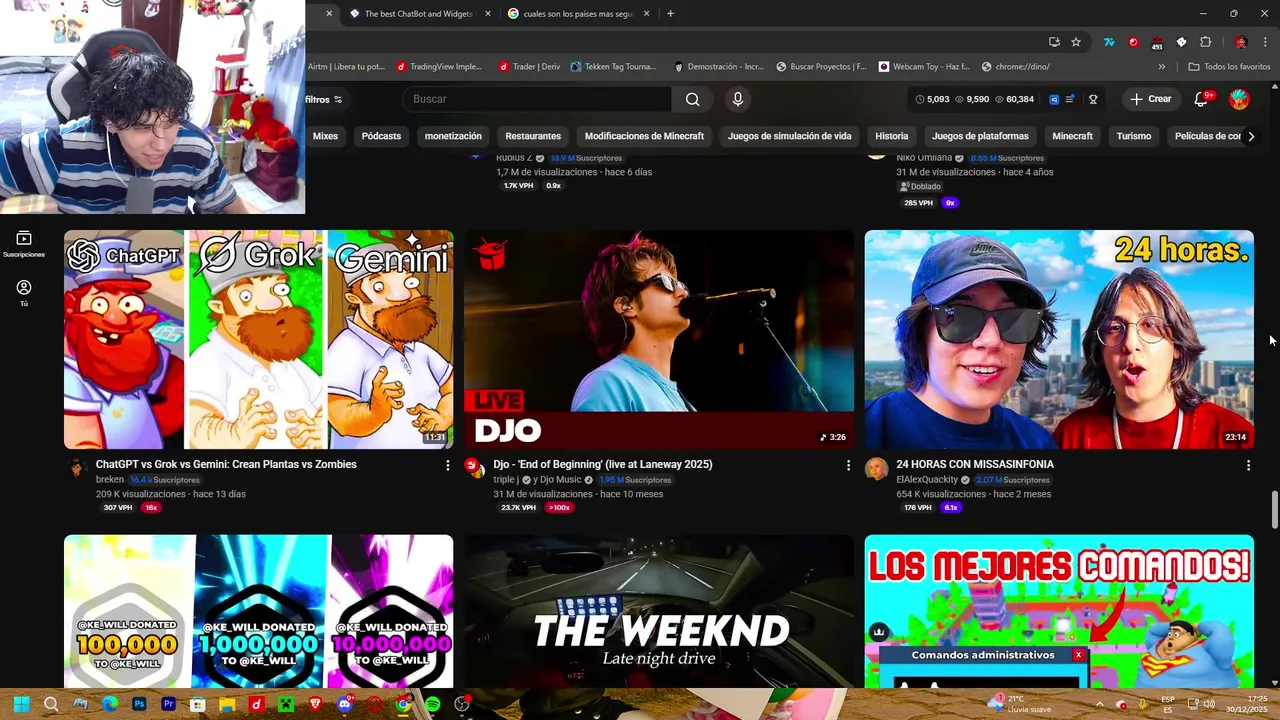This screenshot has height=720, width=1280.
Task: Click the YouTube search magnifier button
Action: point(692,99)
